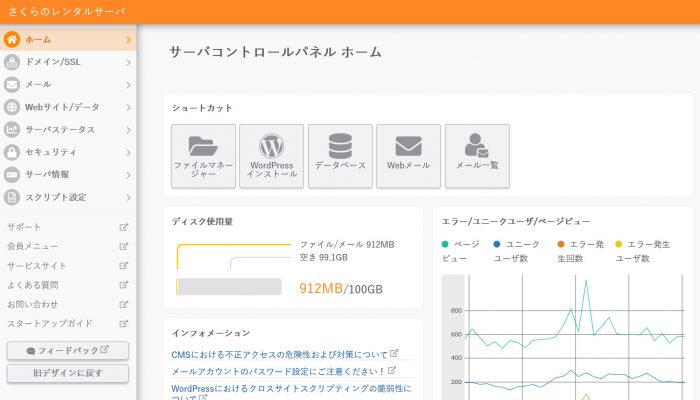Click external icon after CMS notice link
The height and width of the screenshot is (400, 700).
tap(394, 353)
